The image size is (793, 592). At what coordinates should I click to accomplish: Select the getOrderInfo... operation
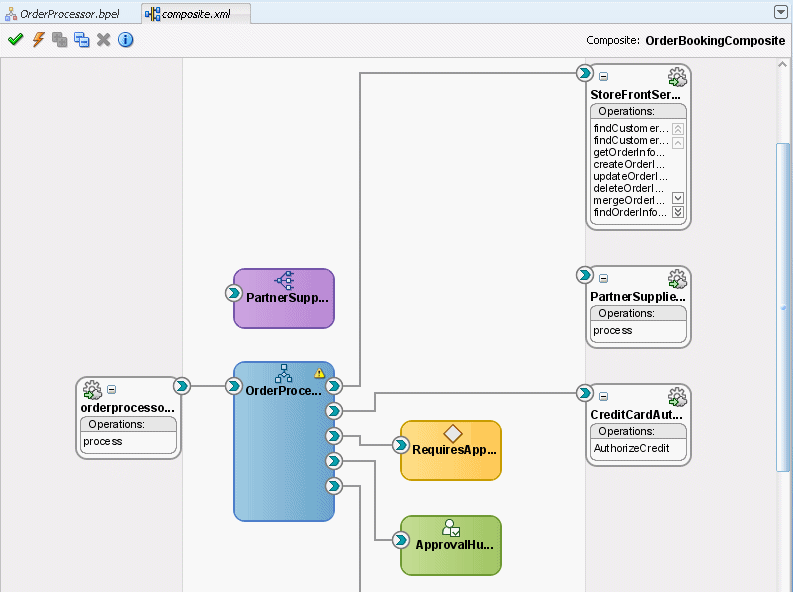629,152
